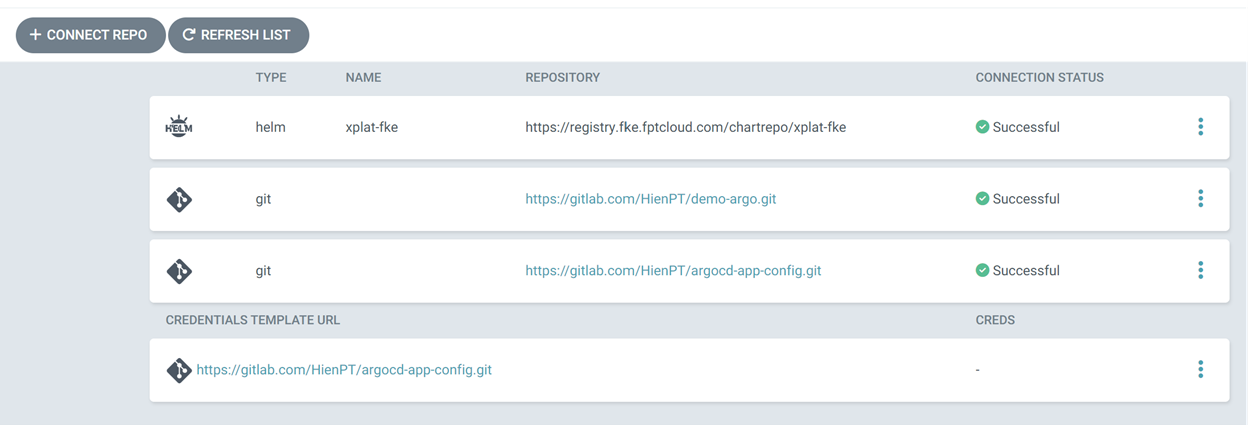Click the Helm icon on xplat-fke row
Screen dimensions: 1248x425
tap(179, 127)
